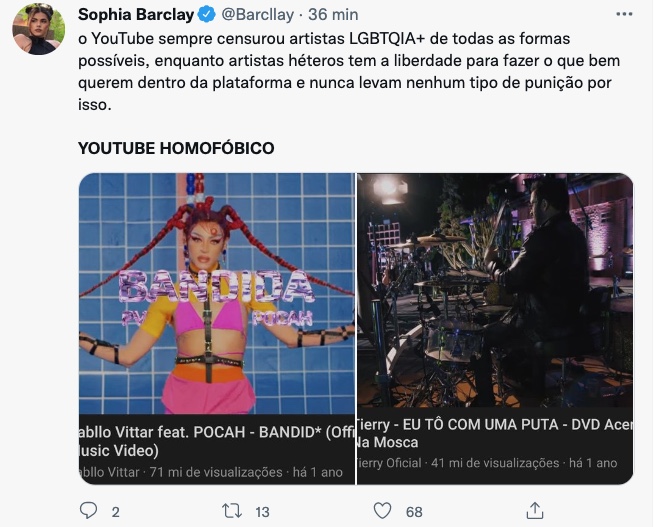Click the reply speech bubble icon
Image resolution: width=661 pixels, height=527 pixels.
pos(88,511)
